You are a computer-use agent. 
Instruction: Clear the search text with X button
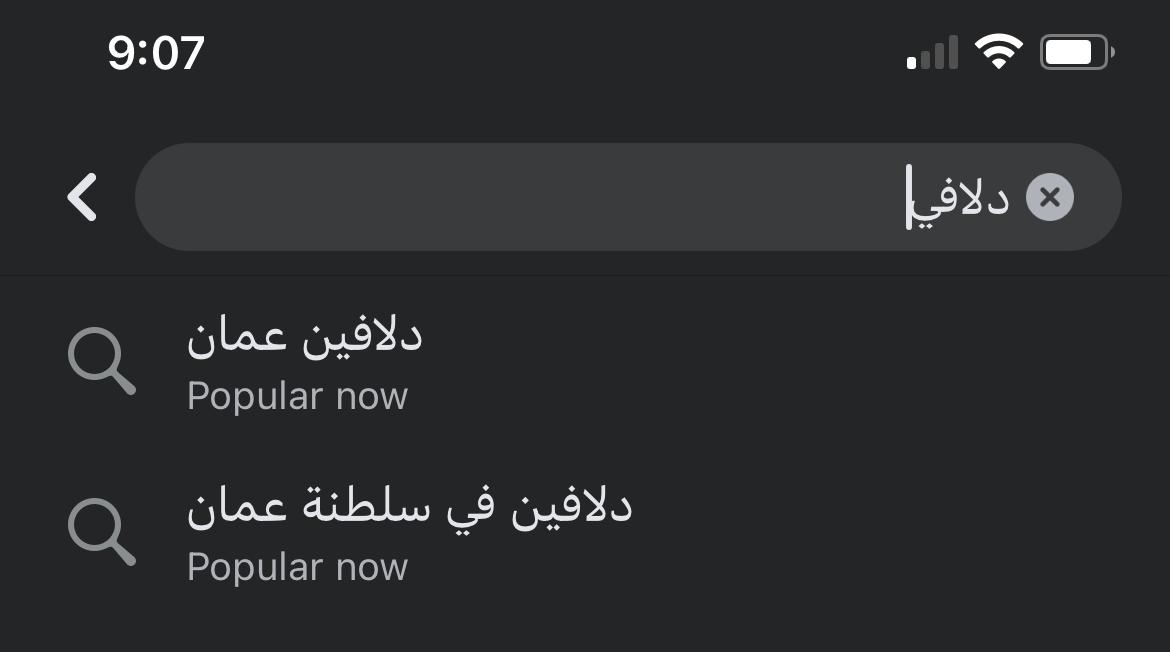1049,197
